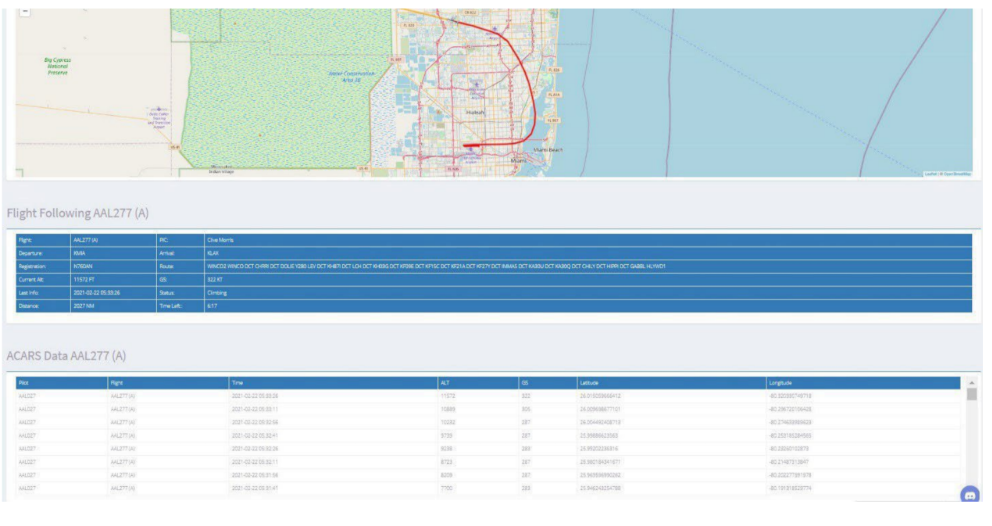Image resolution: width=992 pixels, height=526 pixels.
Task: Open the Leaflet attribution link
Action: point(930,174)
